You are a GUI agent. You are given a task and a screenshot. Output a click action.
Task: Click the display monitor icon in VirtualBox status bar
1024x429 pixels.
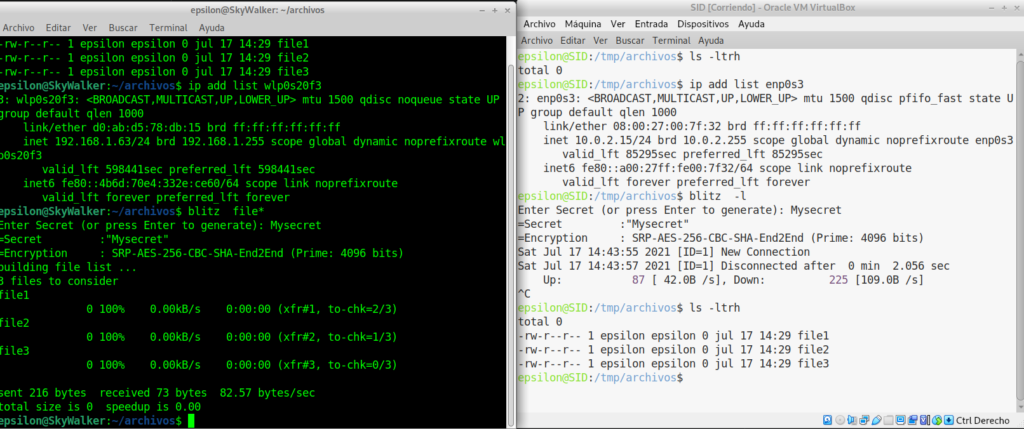[901, 420]
